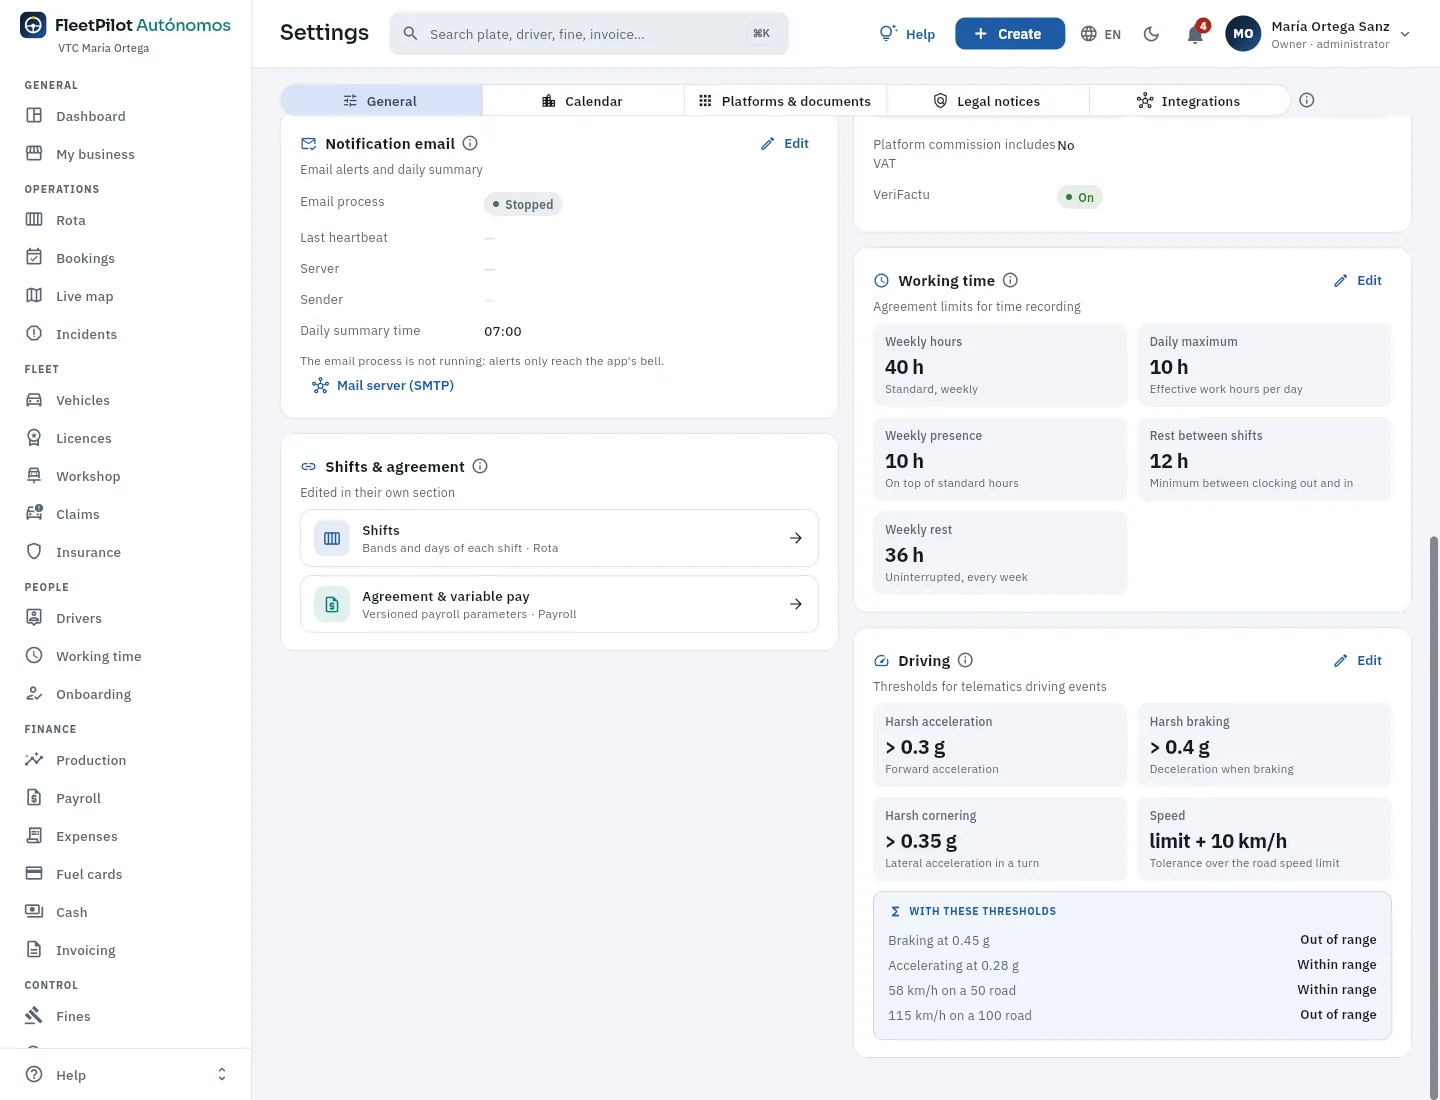Click the Create button
The width and height of the screenshot is (1440, 1100).
click(x=1010, y=34)
